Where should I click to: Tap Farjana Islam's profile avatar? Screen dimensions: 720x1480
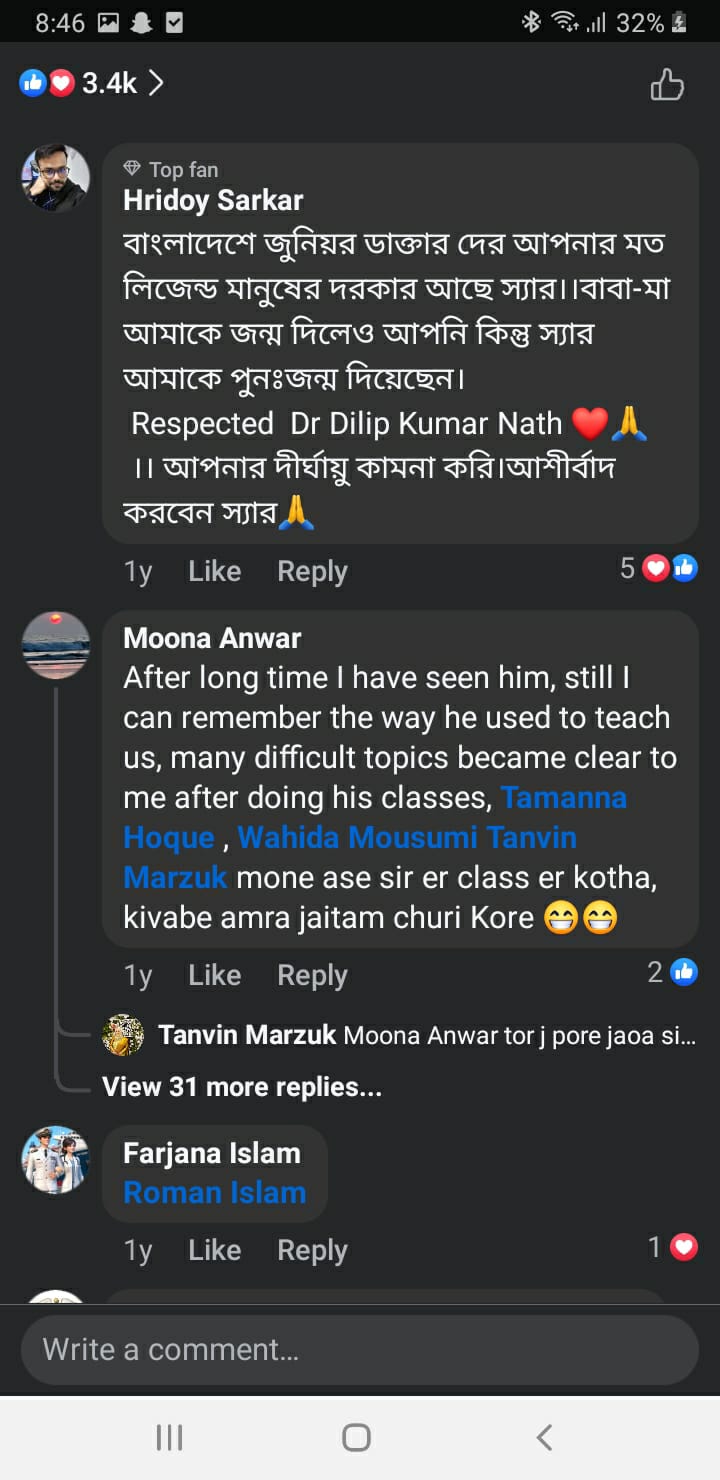(x=55, y=1160)
